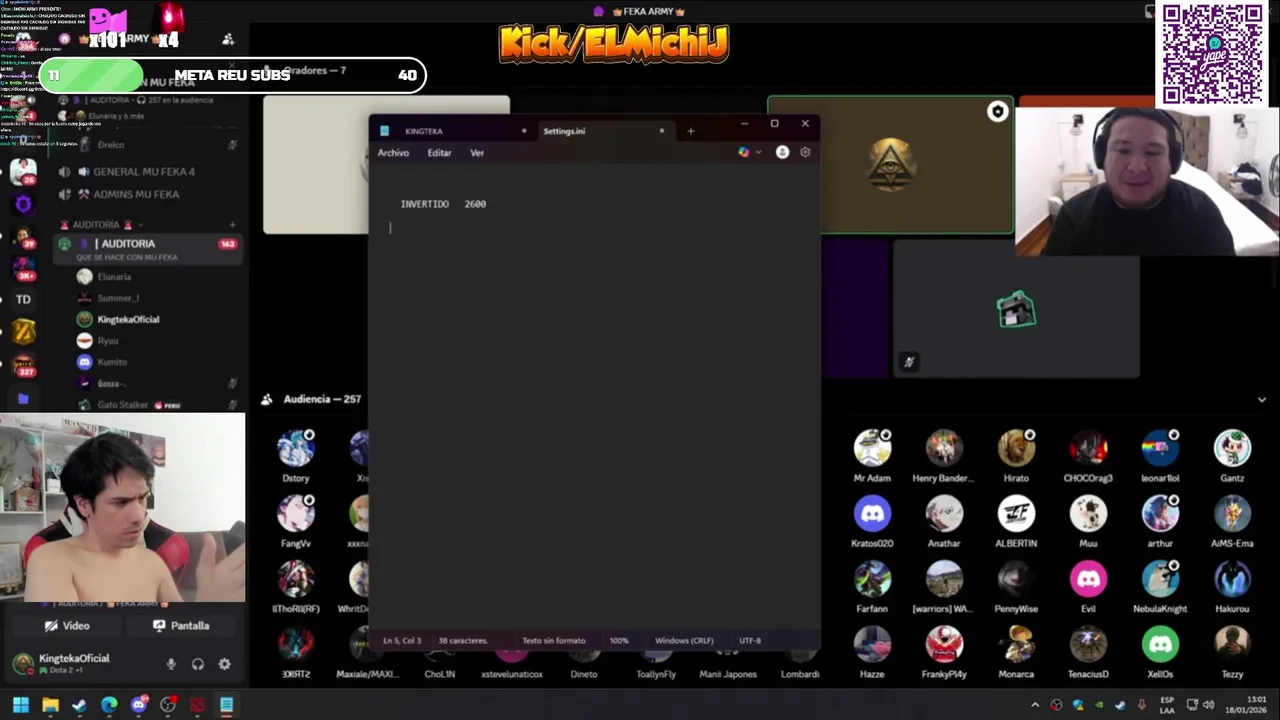Open FangVv audience avatar
The height and width of the screenshot is (720, 1280).
(x=296, y=514)
